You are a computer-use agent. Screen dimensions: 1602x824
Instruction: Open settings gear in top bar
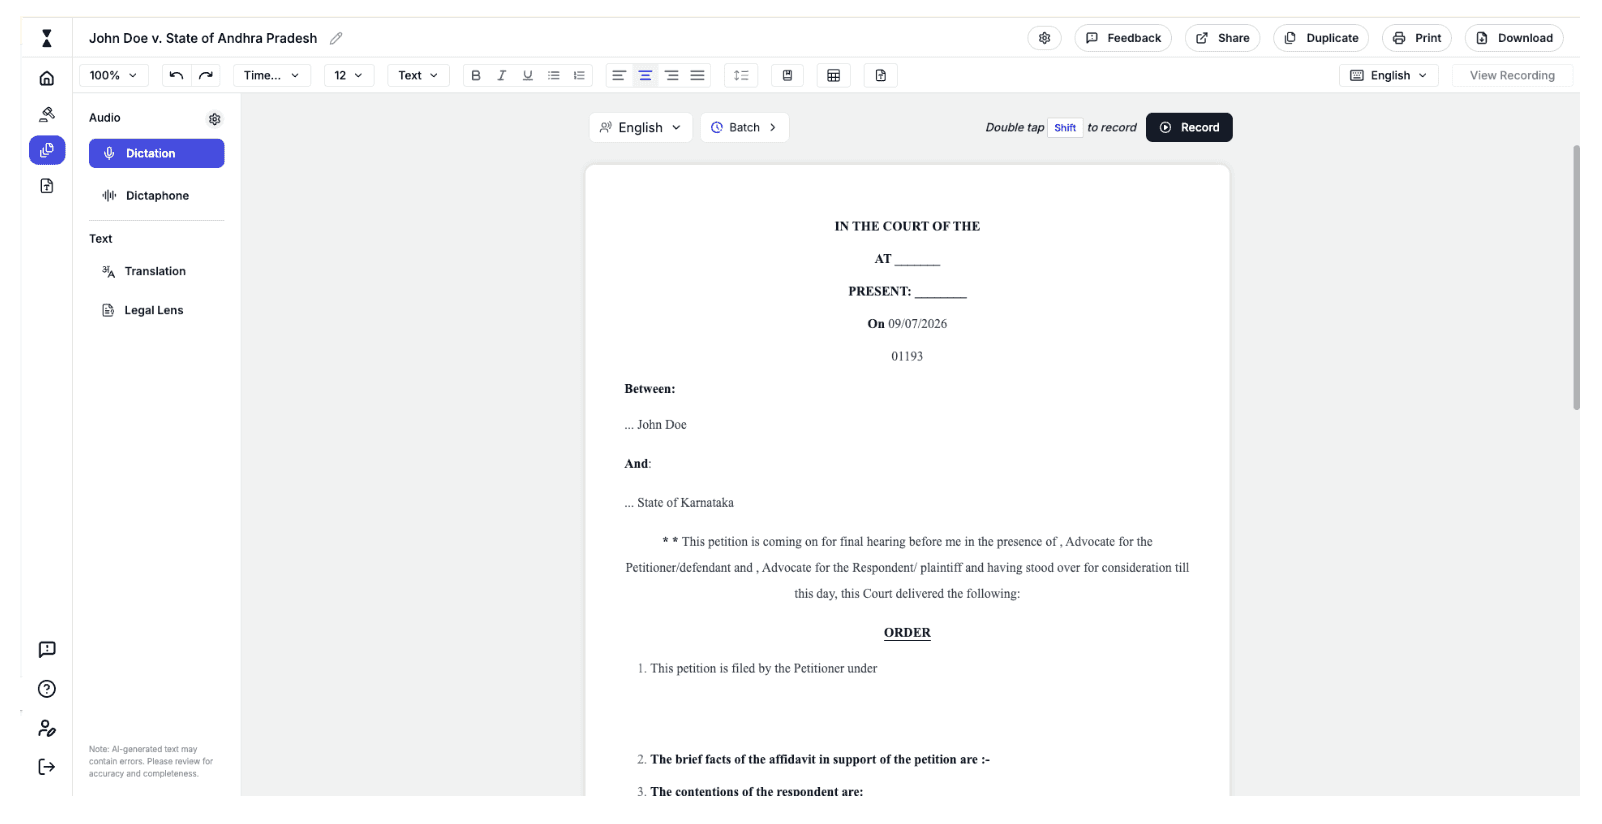click(1045, 38)
